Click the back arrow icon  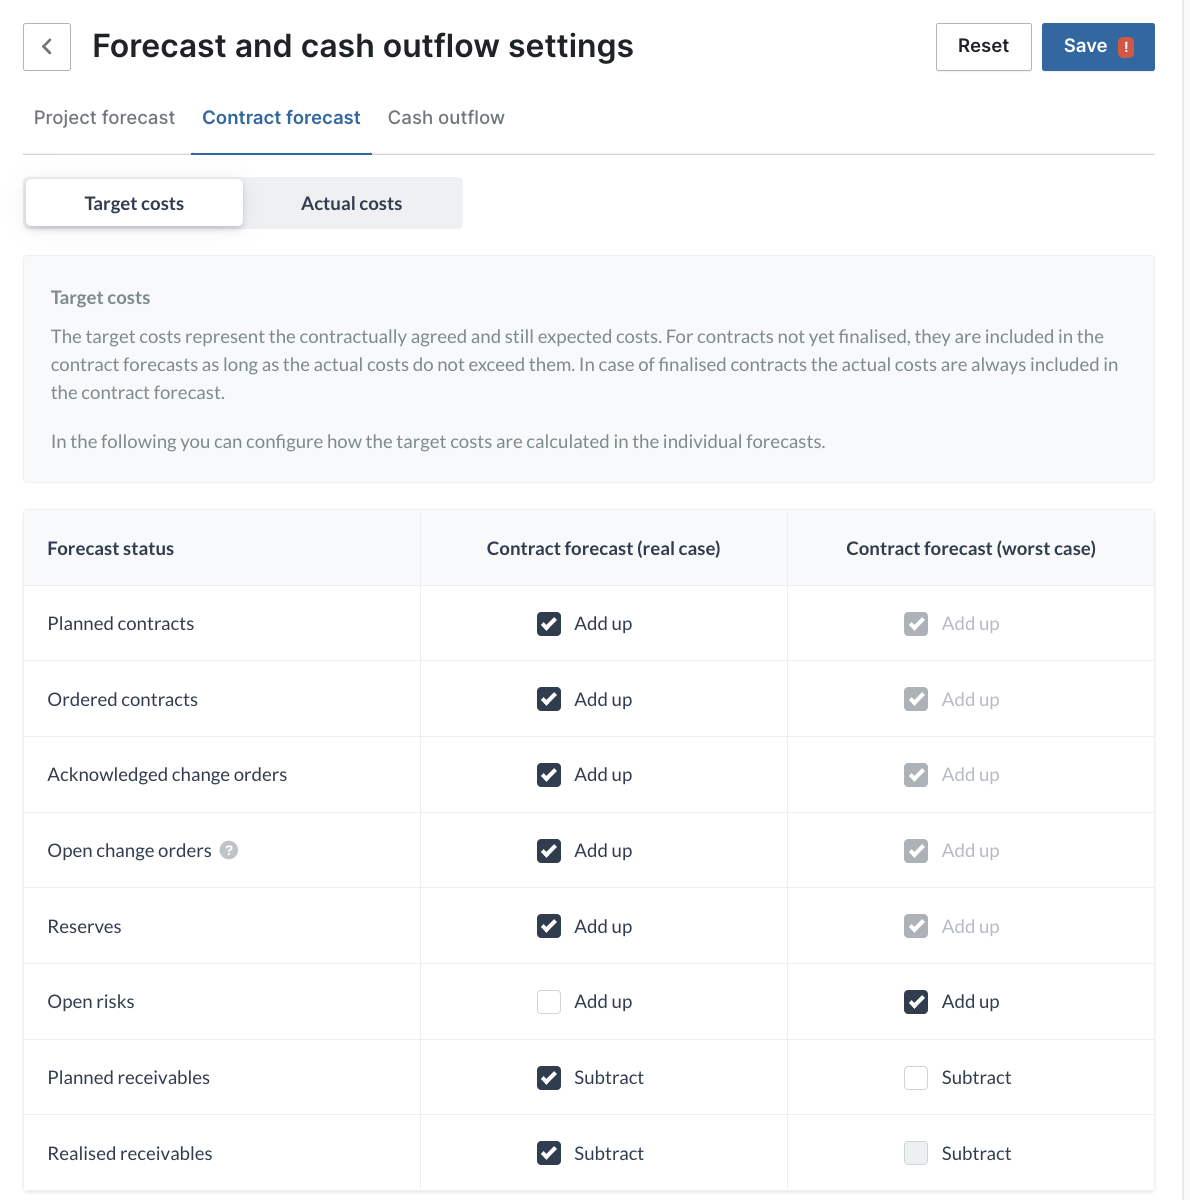[47, 47]
